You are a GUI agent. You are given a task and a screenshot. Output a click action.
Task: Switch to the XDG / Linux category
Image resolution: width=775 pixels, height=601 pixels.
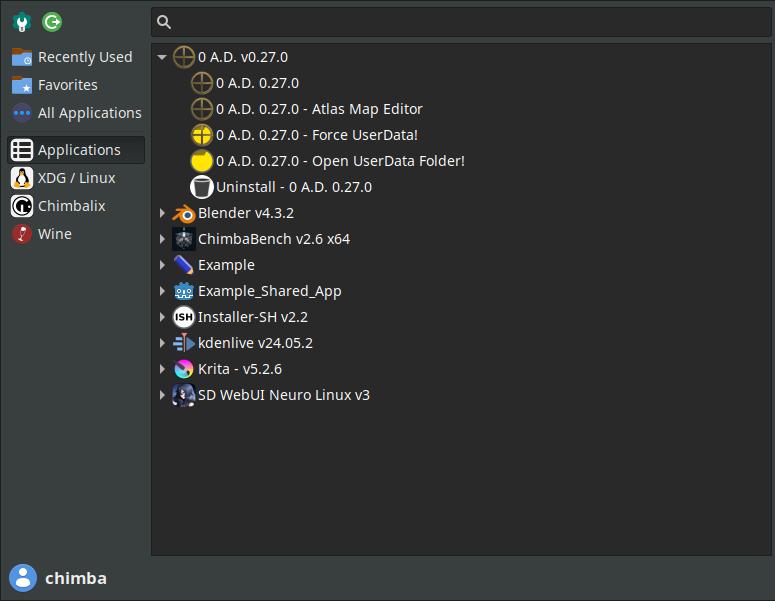tap(76, 177)
